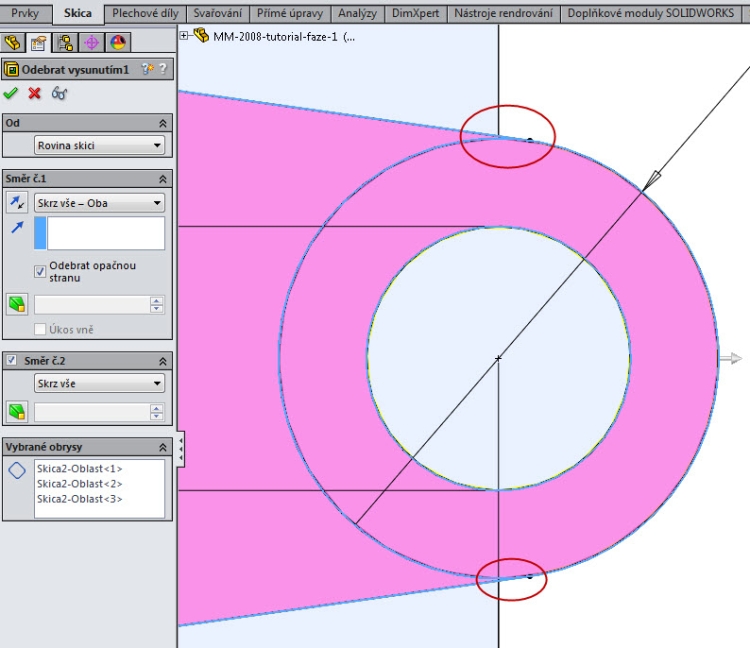Toggle the Úkos vně checkbox

point(40,329)
